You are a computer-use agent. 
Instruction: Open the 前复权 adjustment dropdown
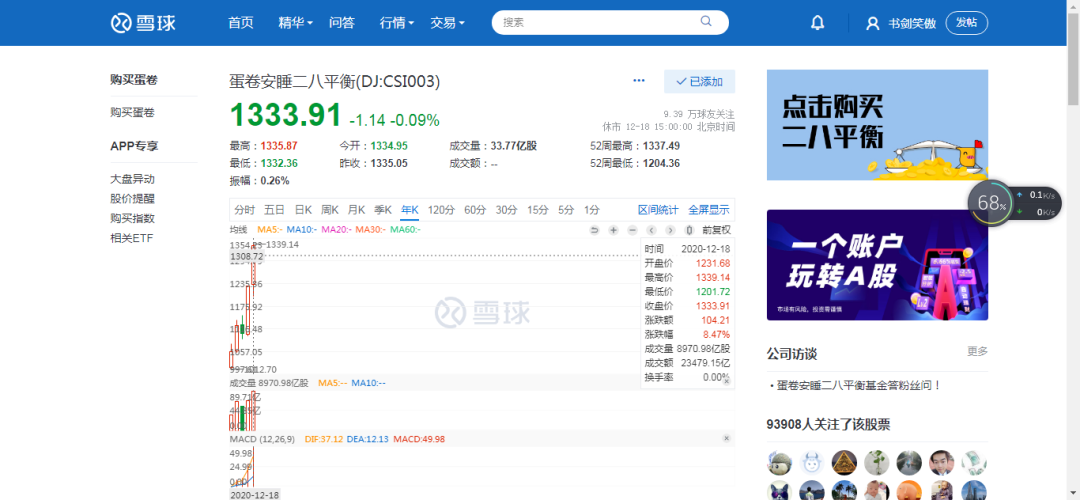716,230
